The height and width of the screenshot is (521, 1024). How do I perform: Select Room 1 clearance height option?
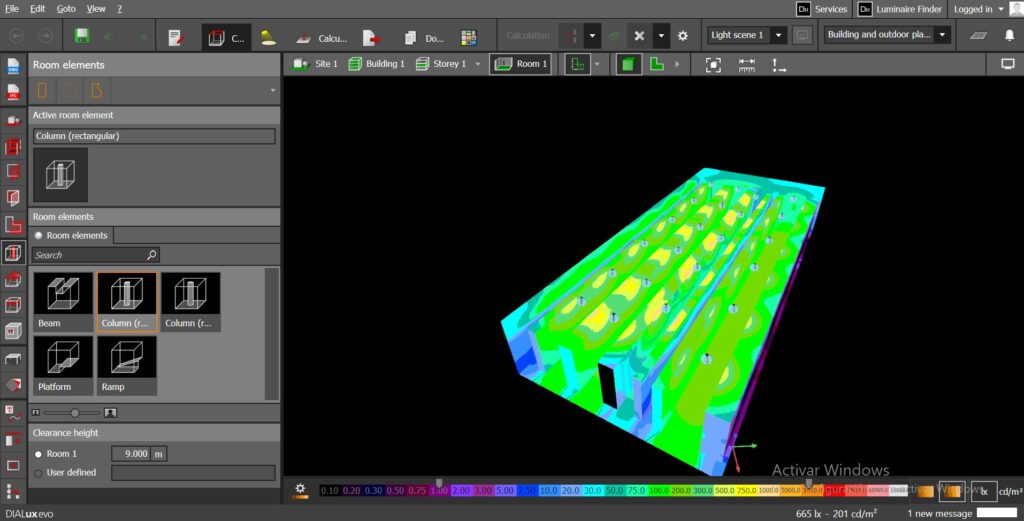coord(39,454)
